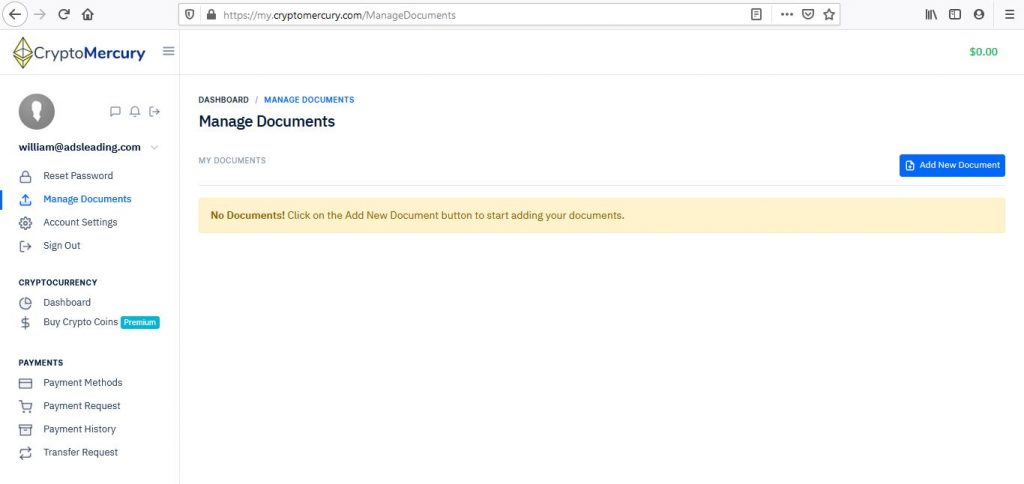Click the PAYMENTS sidebar section heading
The width and height of the screenshot is (1024, 484).
point(40,363)
